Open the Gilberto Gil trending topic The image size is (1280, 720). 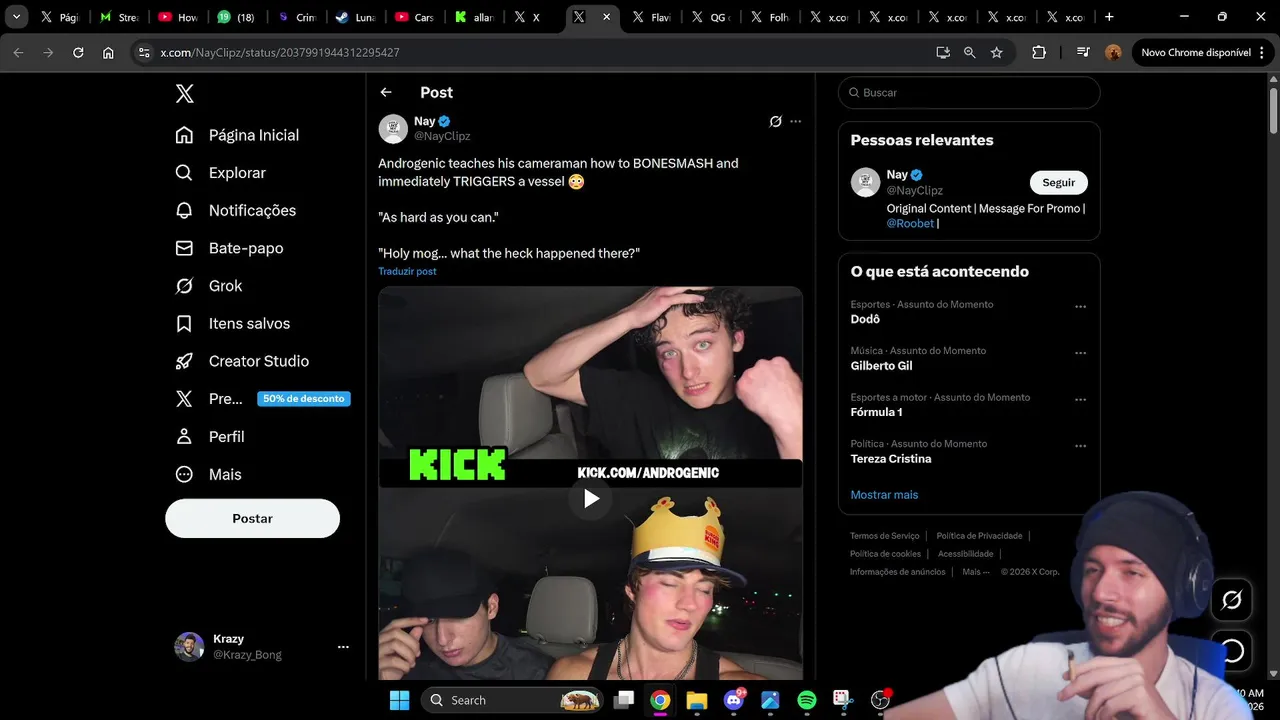click(881, 366)
